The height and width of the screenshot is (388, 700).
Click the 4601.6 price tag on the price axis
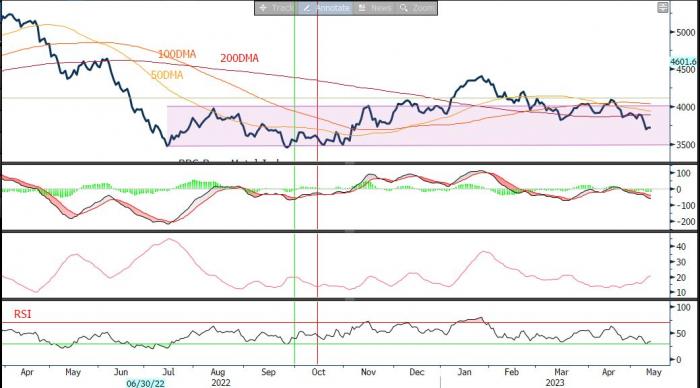tap(684, 62)
